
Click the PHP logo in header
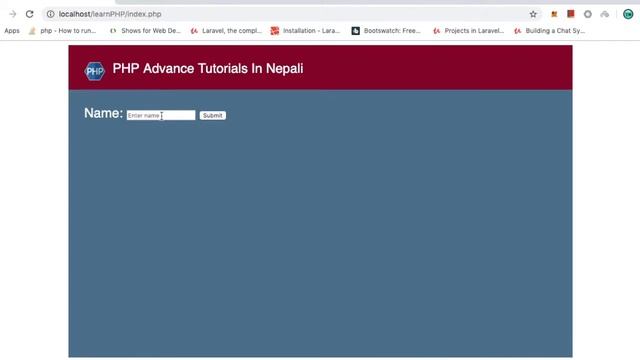point(95,71)
